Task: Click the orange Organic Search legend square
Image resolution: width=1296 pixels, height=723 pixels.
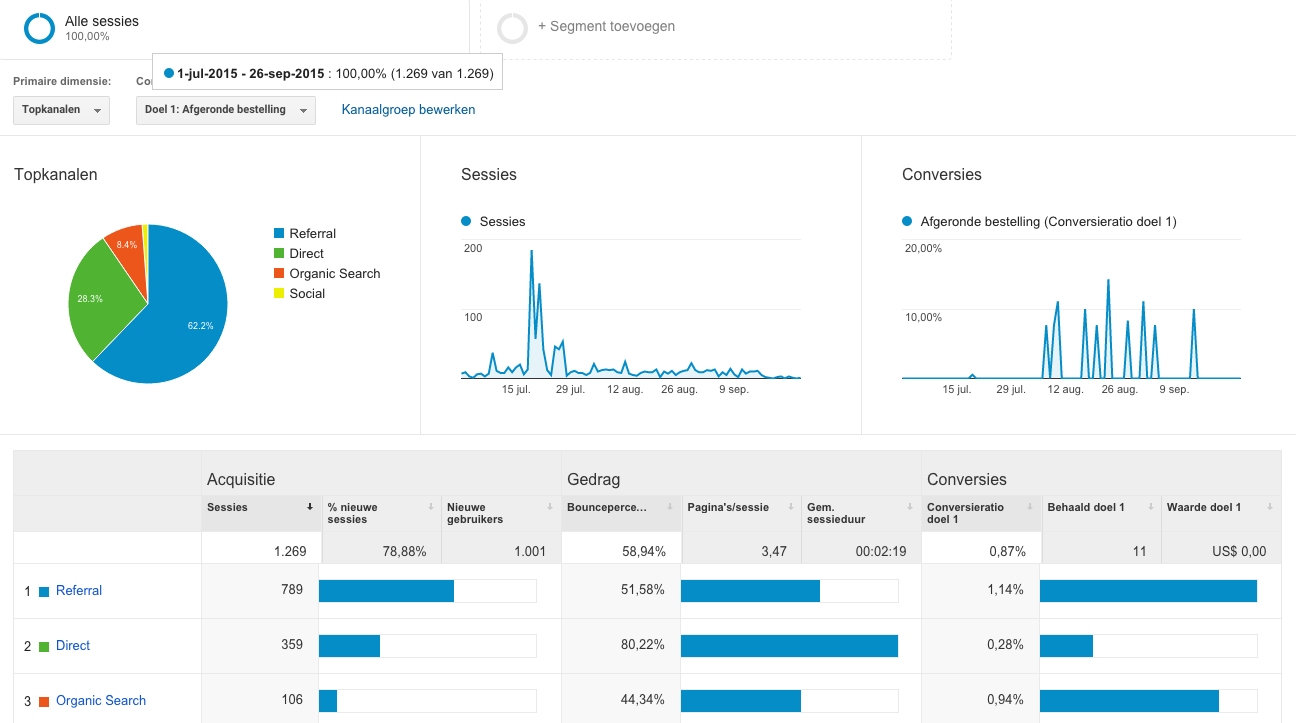Action: pyautogui.click(x=279, y=273)
